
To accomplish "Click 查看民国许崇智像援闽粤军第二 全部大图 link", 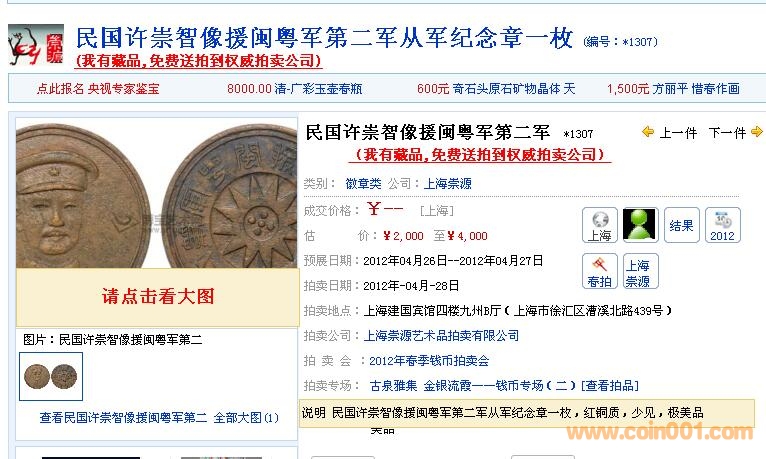I will (x=159, y=418).
